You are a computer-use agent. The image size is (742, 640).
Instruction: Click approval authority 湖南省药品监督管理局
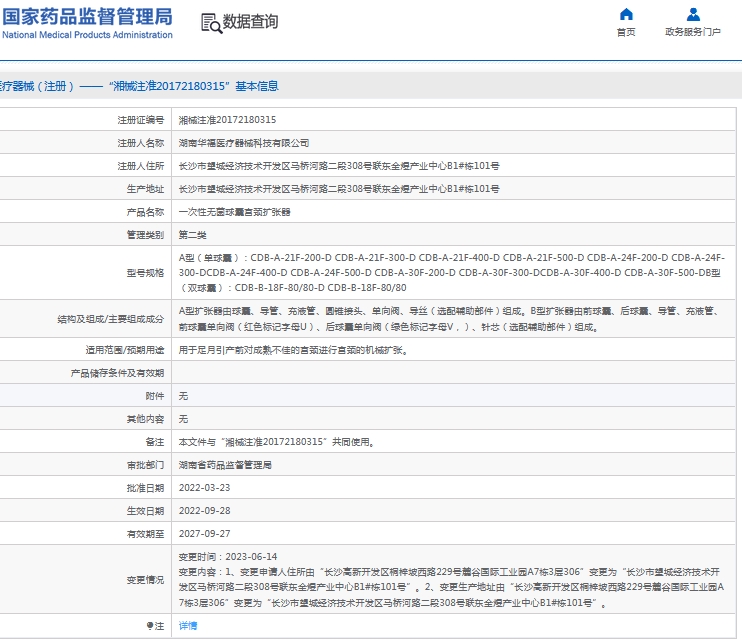225,465
